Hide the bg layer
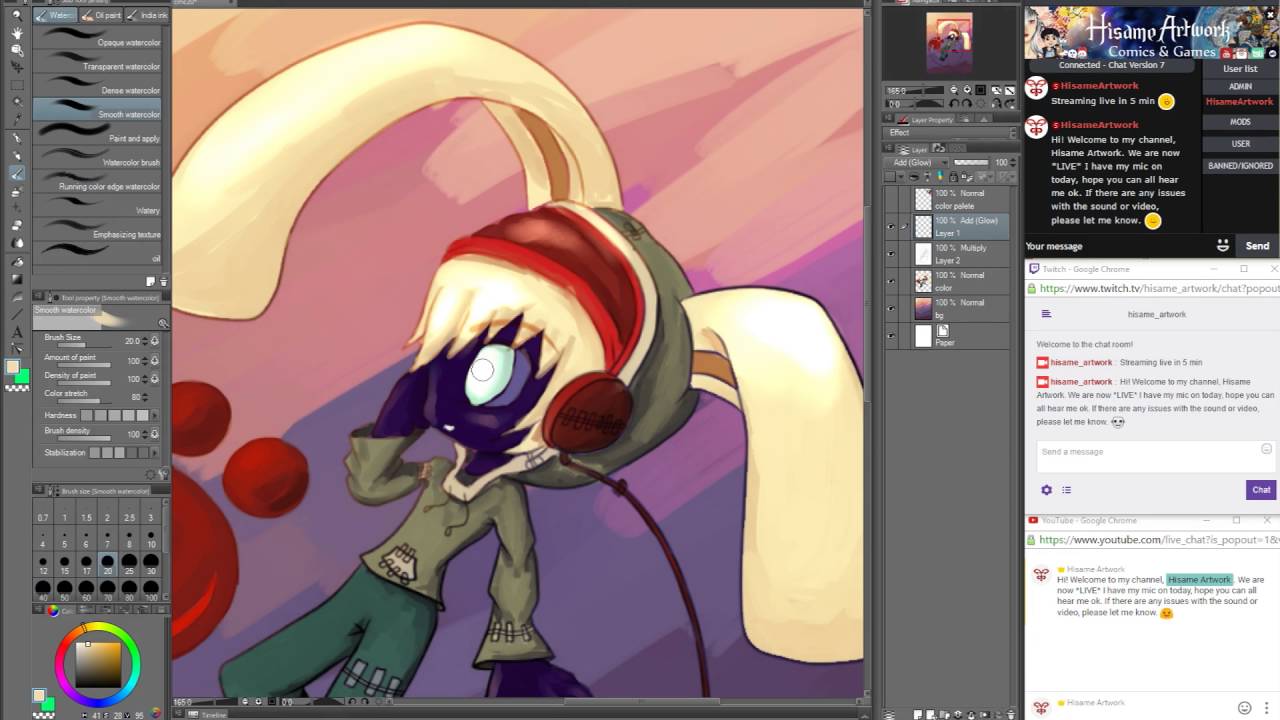This screenshot has height=720, width=1280. click(x=891, y=308)
